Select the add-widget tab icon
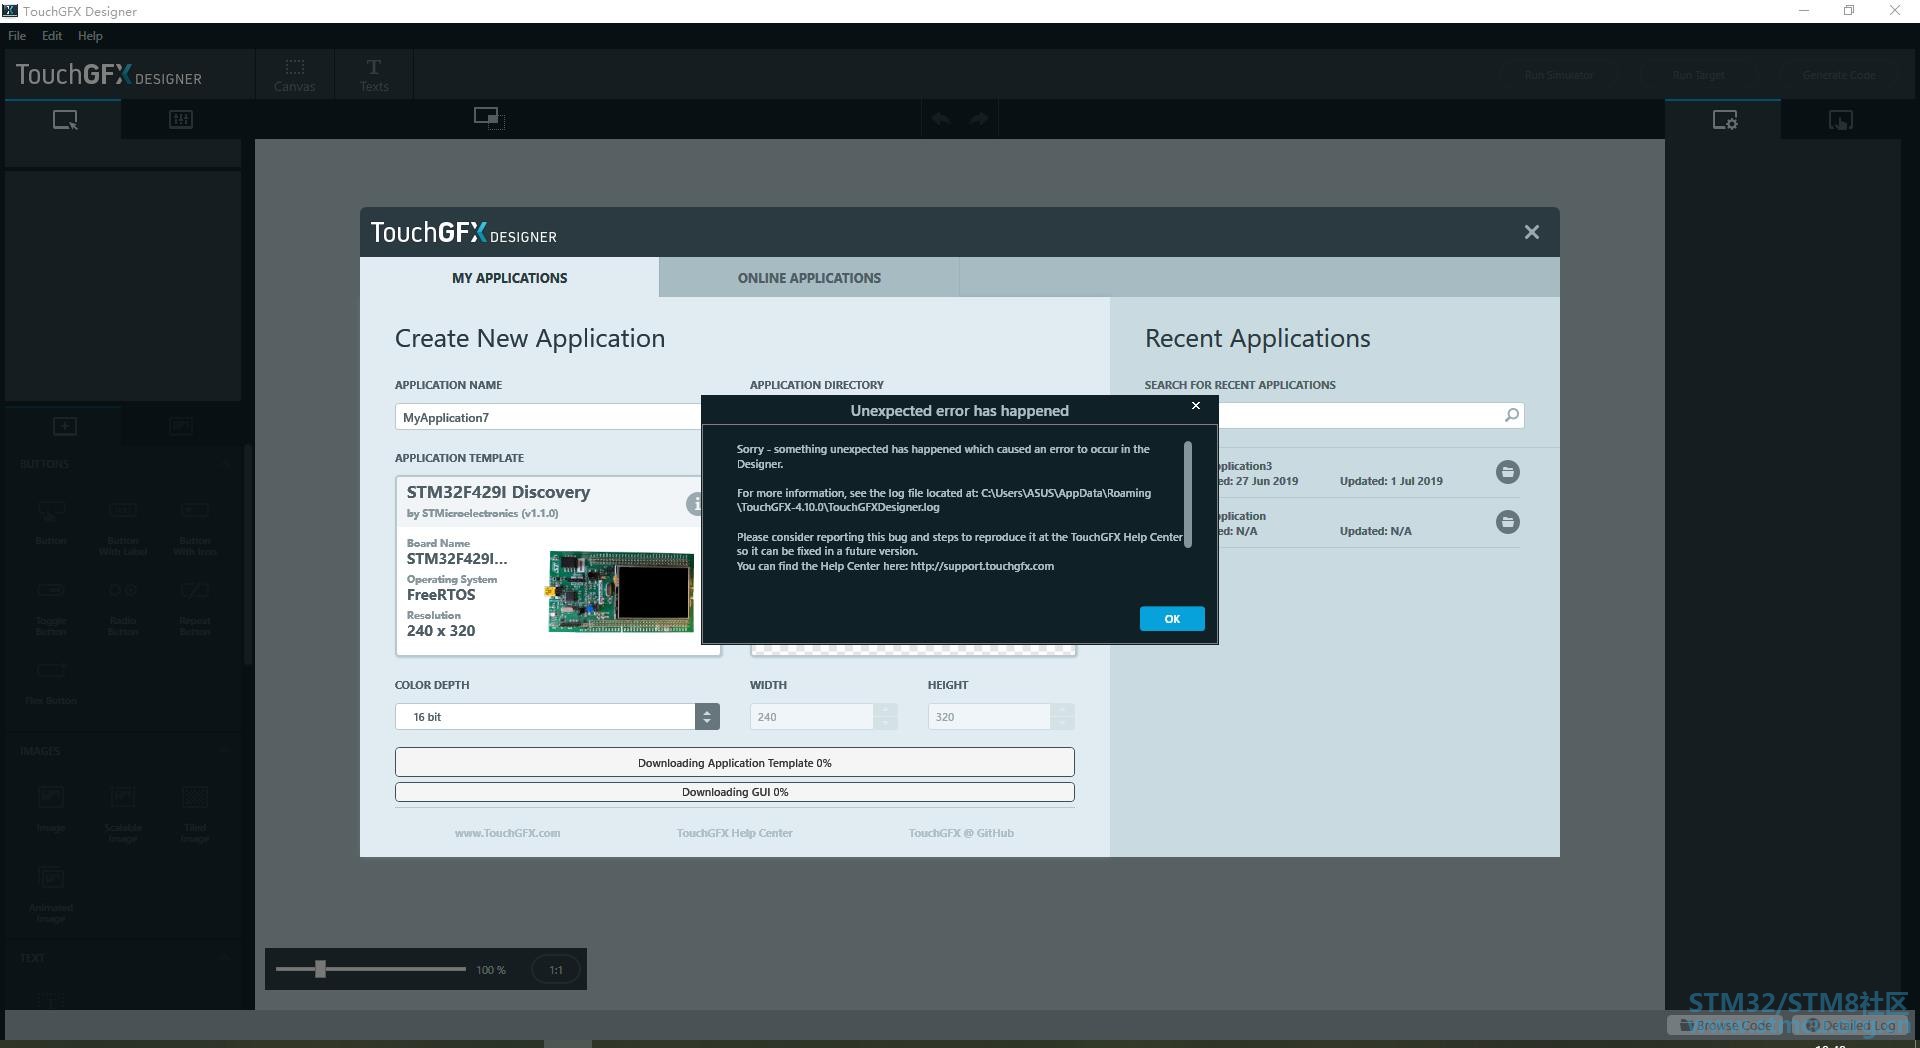Image resolution: width=1920 pixels, height=1048 pixels. 64,427
